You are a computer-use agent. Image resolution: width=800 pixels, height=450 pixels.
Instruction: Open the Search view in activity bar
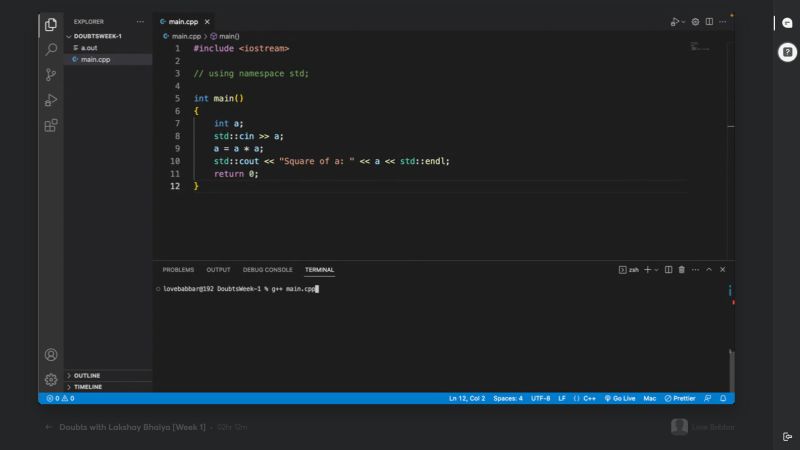pos(51,48)
